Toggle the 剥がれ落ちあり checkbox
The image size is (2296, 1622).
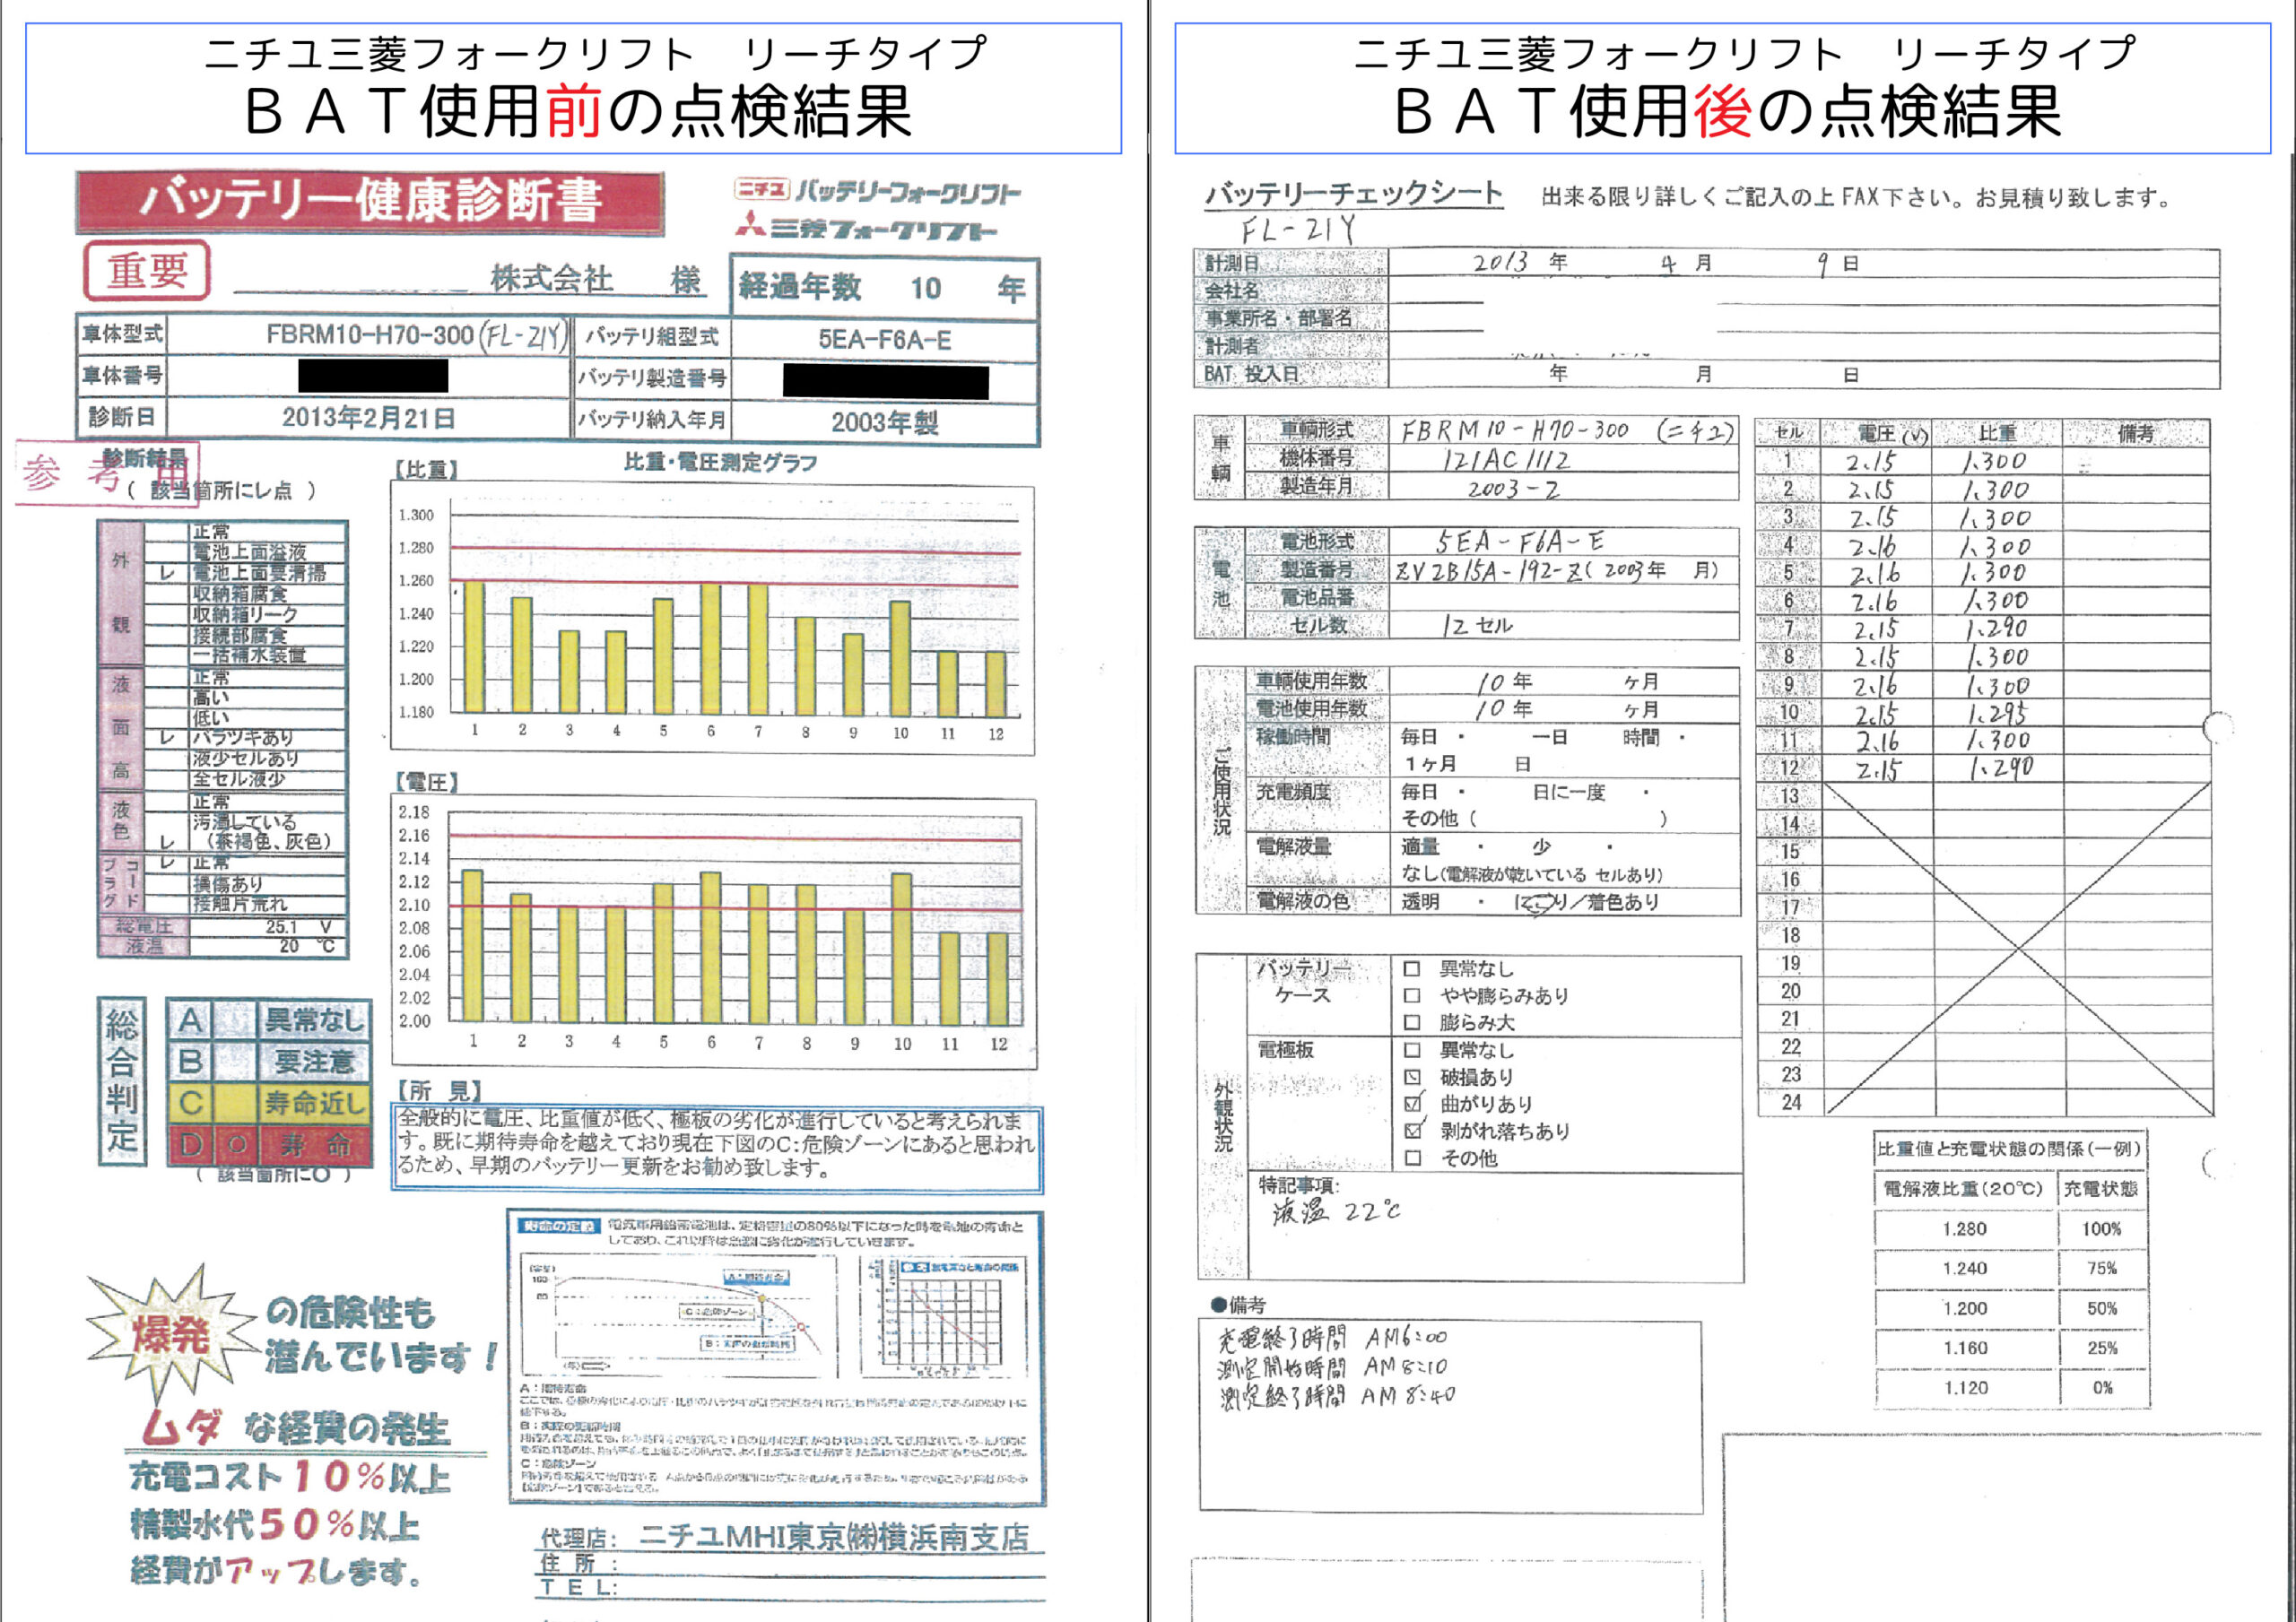pos(1412,1131)
